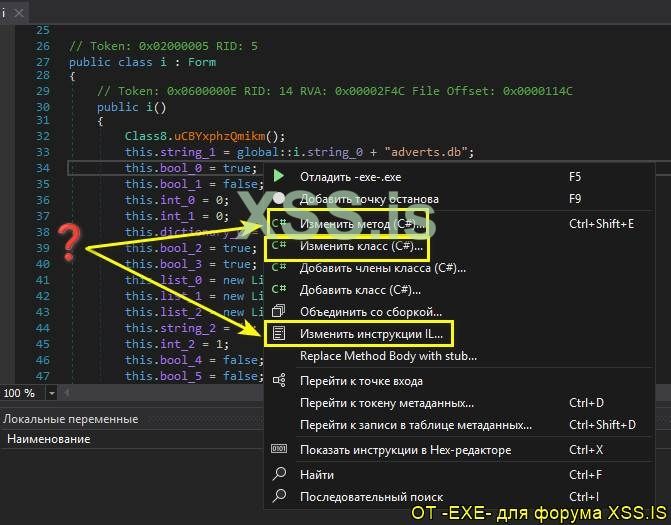Click the Token 0x02000005 RID comment
Screen dimensions: 671x525
point(163,46)
